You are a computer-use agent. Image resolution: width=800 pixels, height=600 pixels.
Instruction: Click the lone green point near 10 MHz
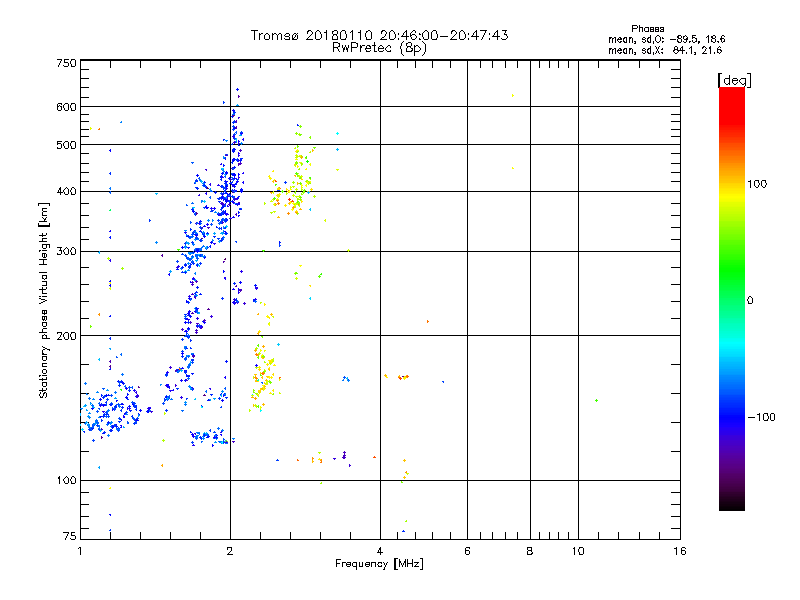point(596,401)
